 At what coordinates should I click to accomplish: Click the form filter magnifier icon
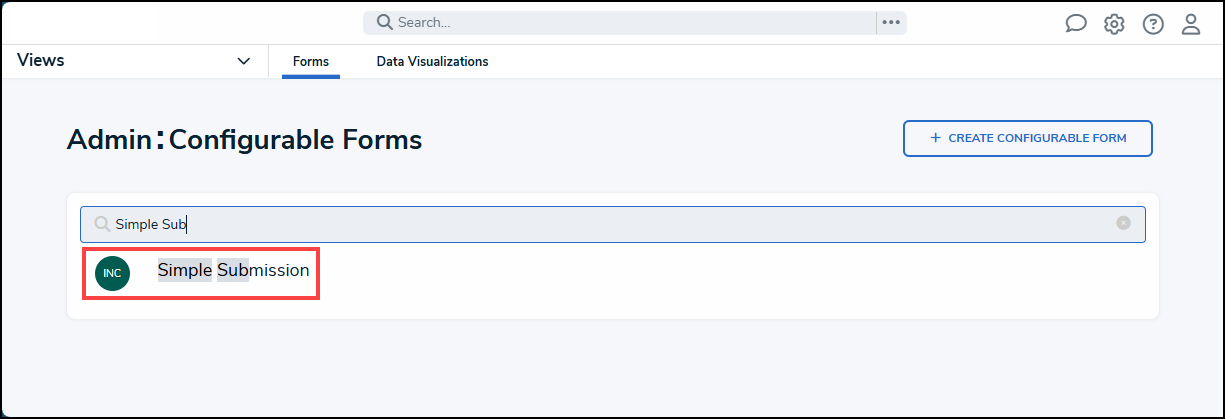[102, 224]
